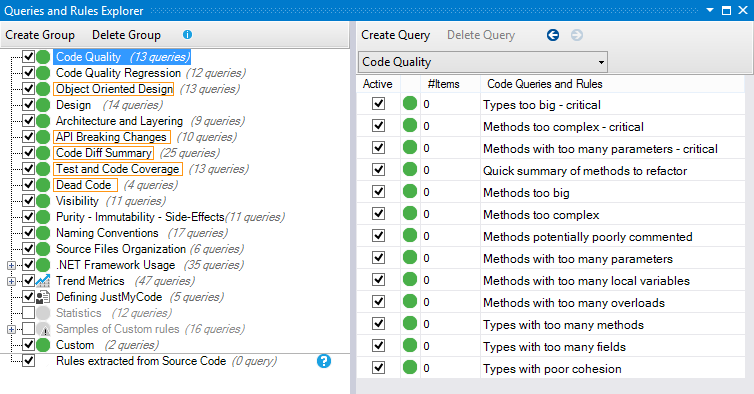Click the grey status circle of Statistics
This screenshot has width=754, height=394.
click(43, 313)
